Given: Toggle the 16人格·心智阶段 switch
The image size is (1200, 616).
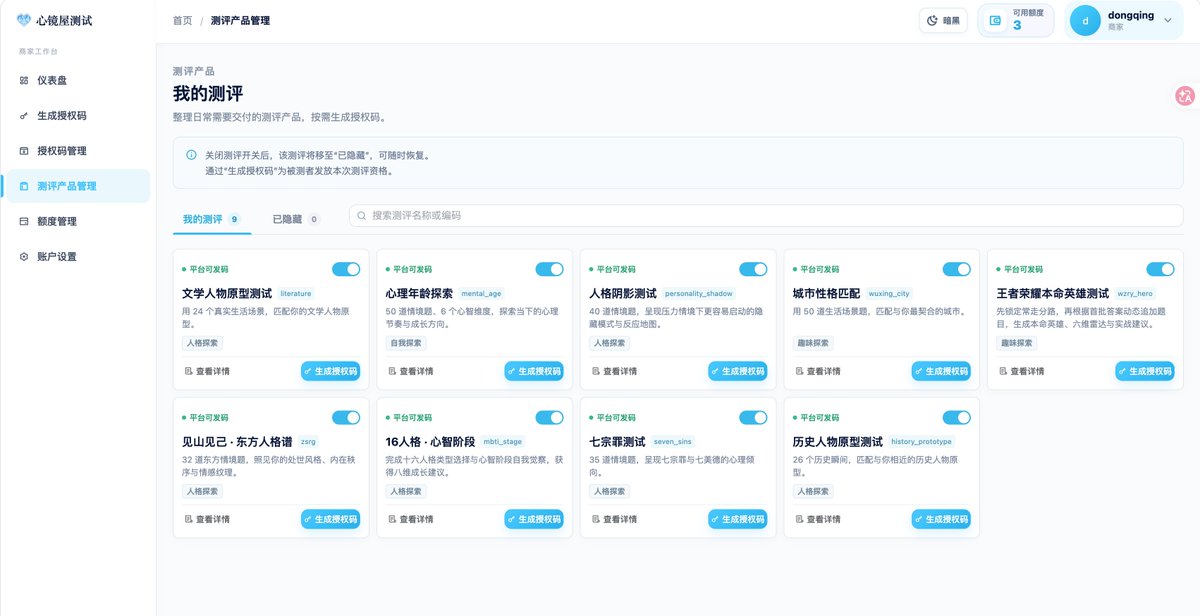Looking at the screenshot, I should 550,417.
